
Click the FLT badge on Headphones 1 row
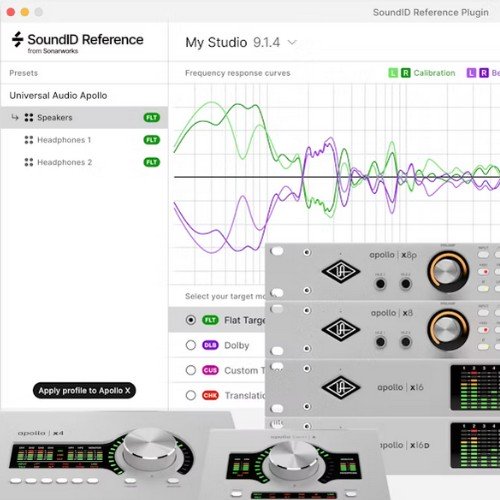coord(152,140)
